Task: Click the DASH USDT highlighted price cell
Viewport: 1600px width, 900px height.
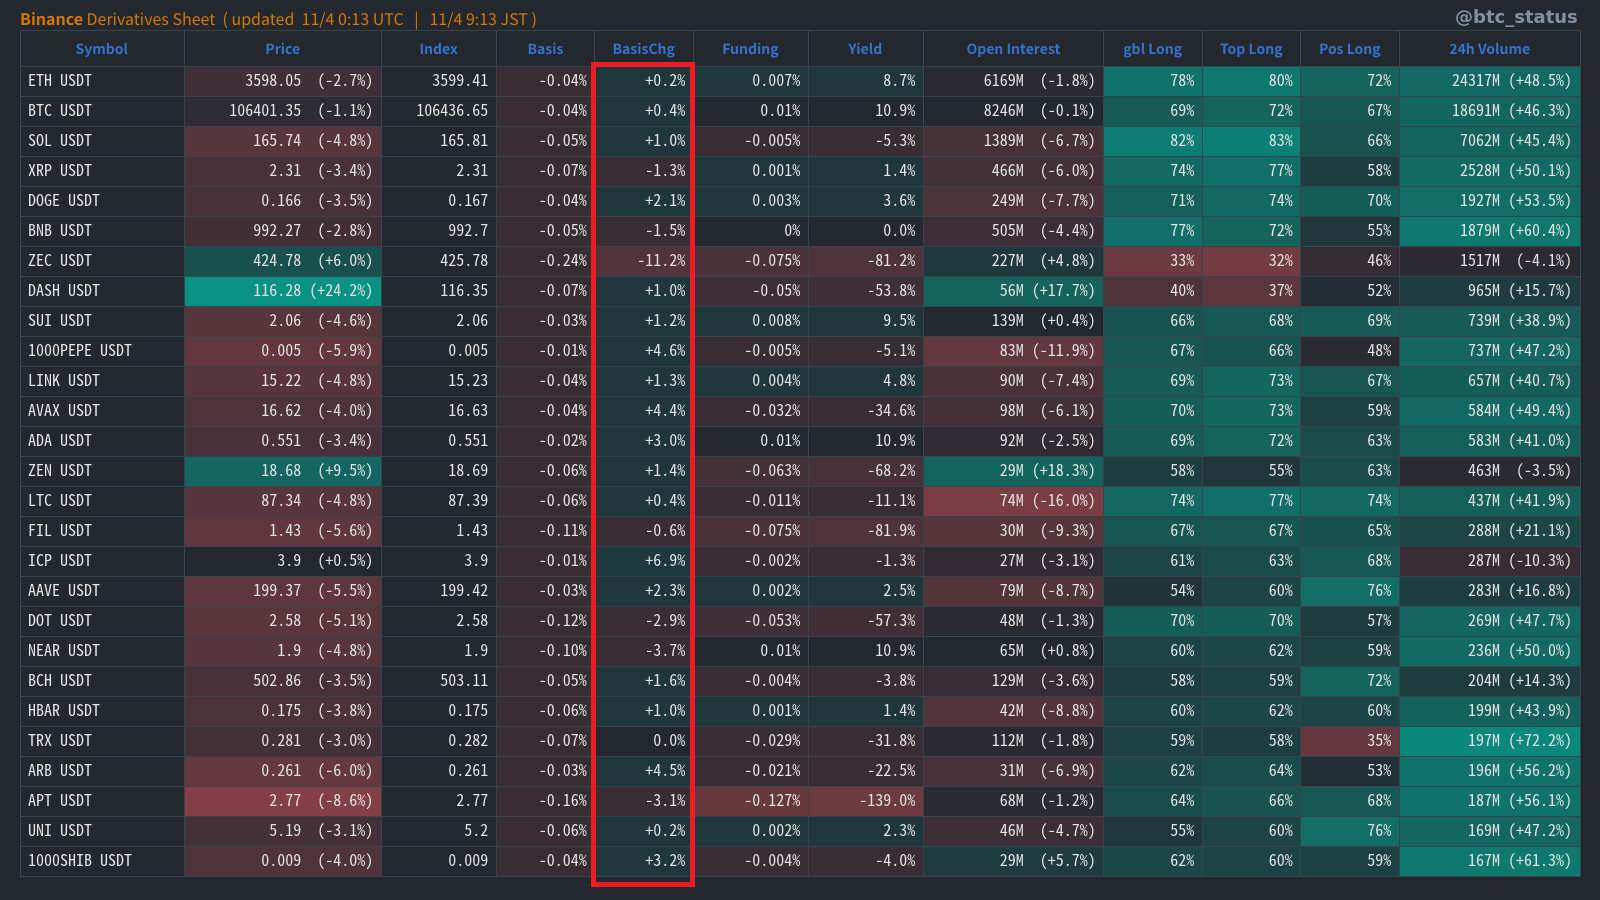Action: (x=283, y=291)
